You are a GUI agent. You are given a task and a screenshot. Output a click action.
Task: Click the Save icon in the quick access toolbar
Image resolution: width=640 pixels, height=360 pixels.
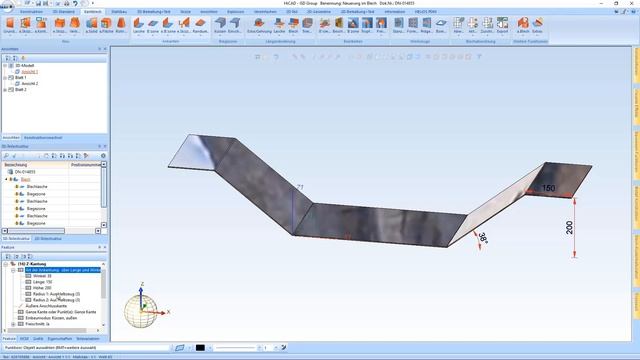pyautogui.click(x=38, y=3)
